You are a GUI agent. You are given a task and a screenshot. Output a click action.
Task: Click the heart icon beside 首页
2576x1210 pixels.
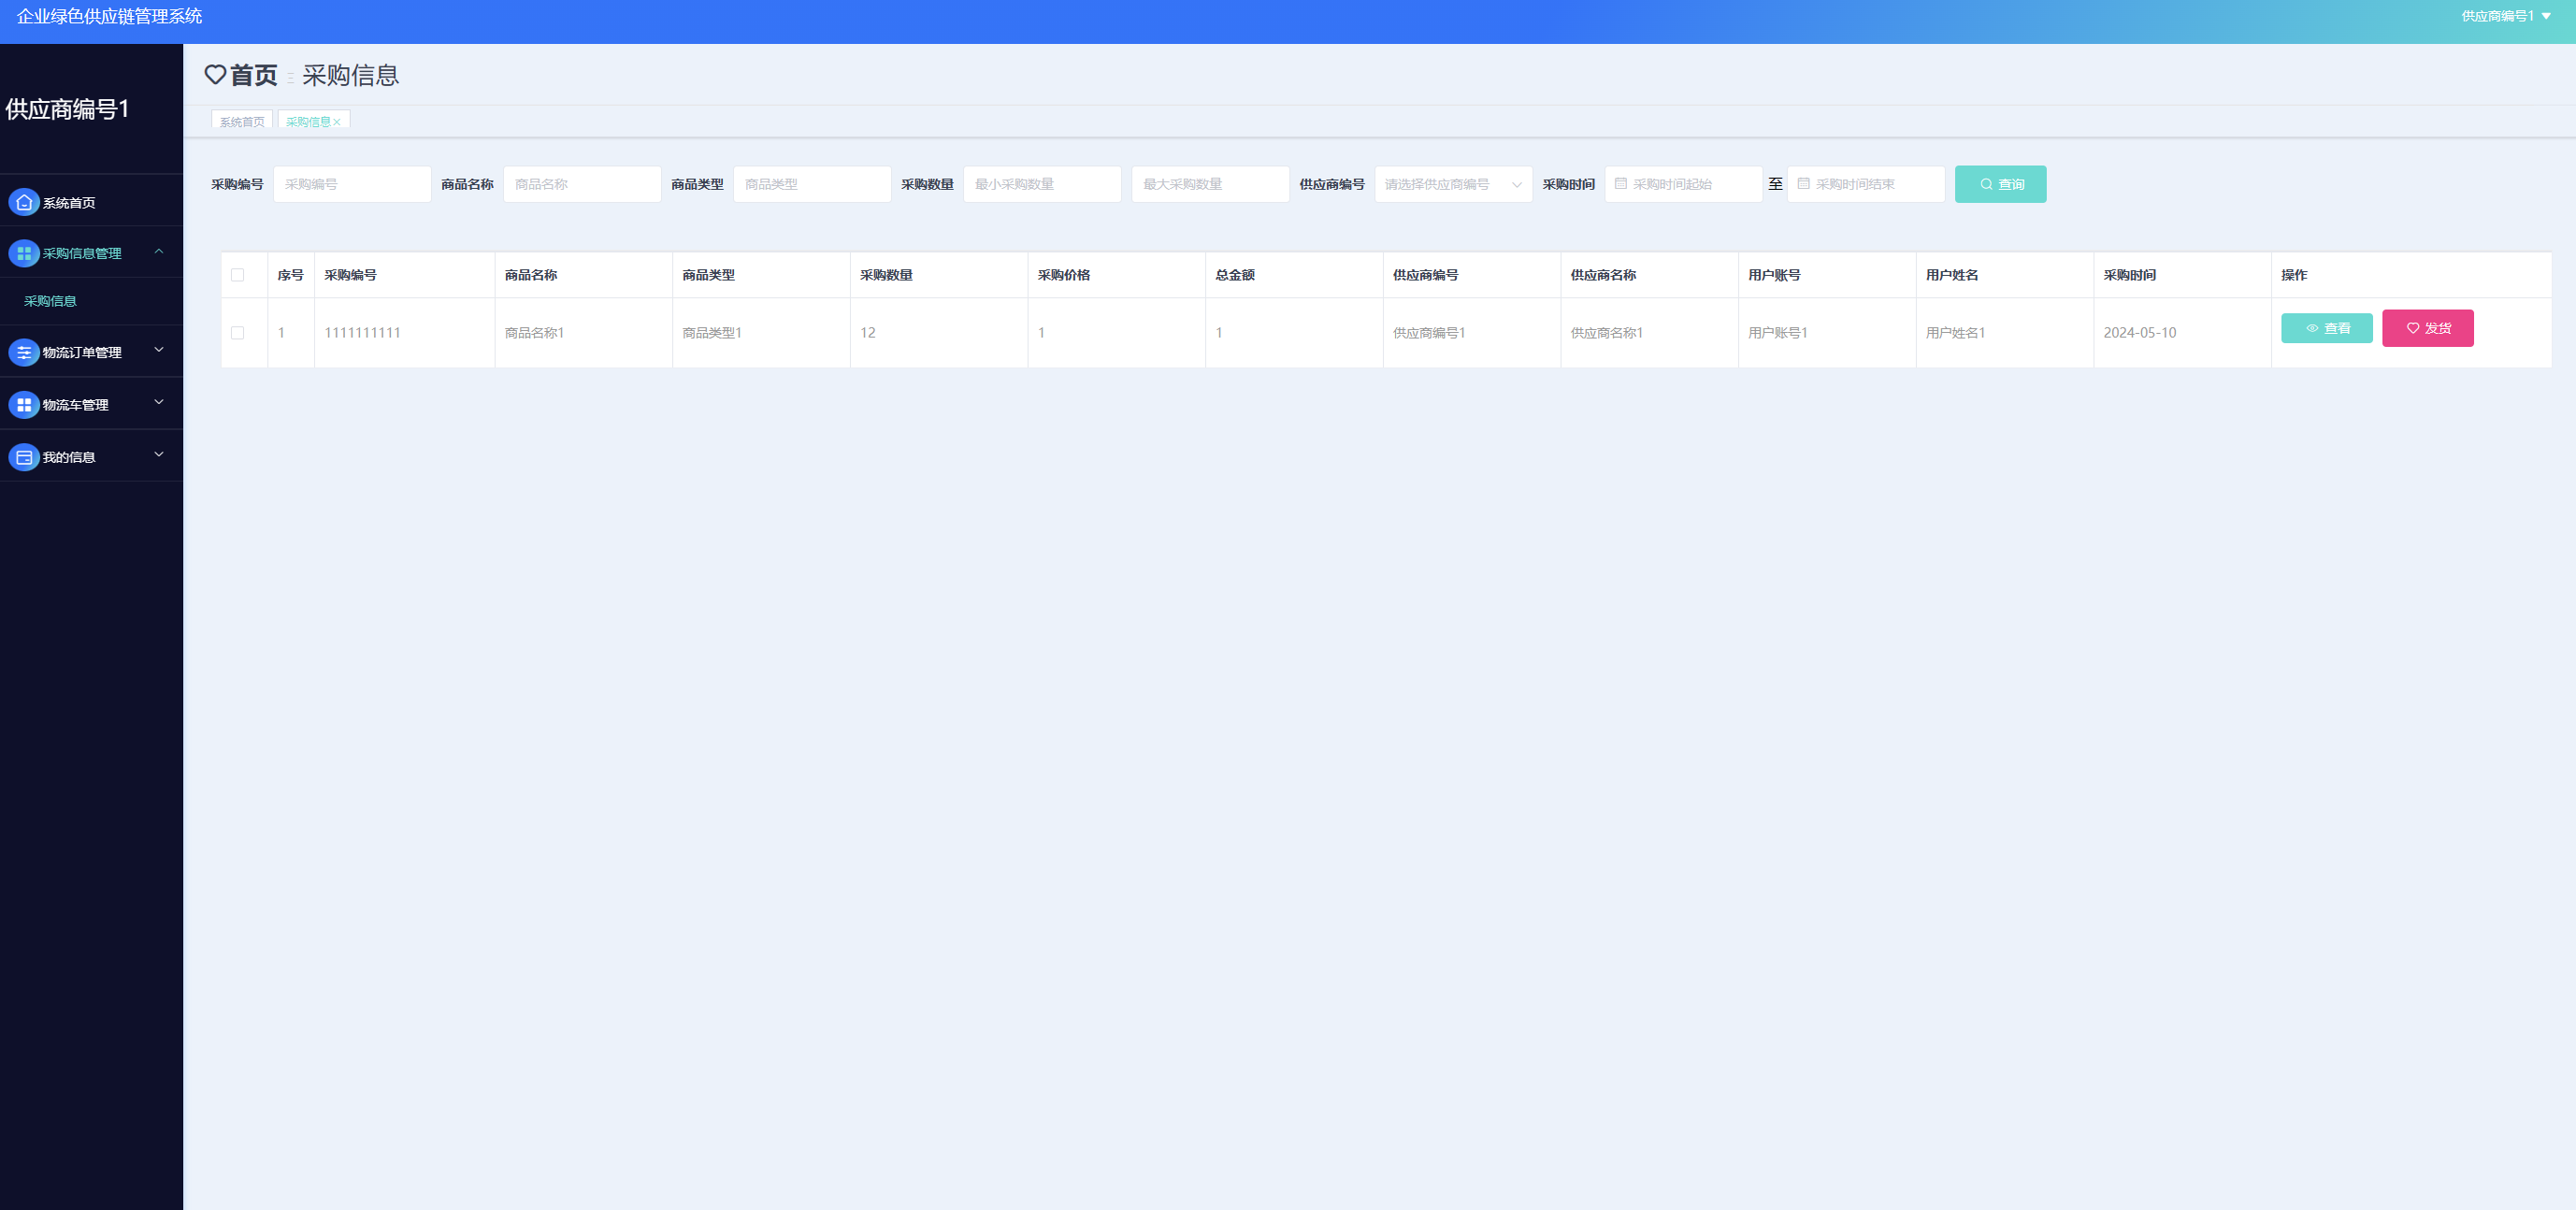(x=215, y=75)
